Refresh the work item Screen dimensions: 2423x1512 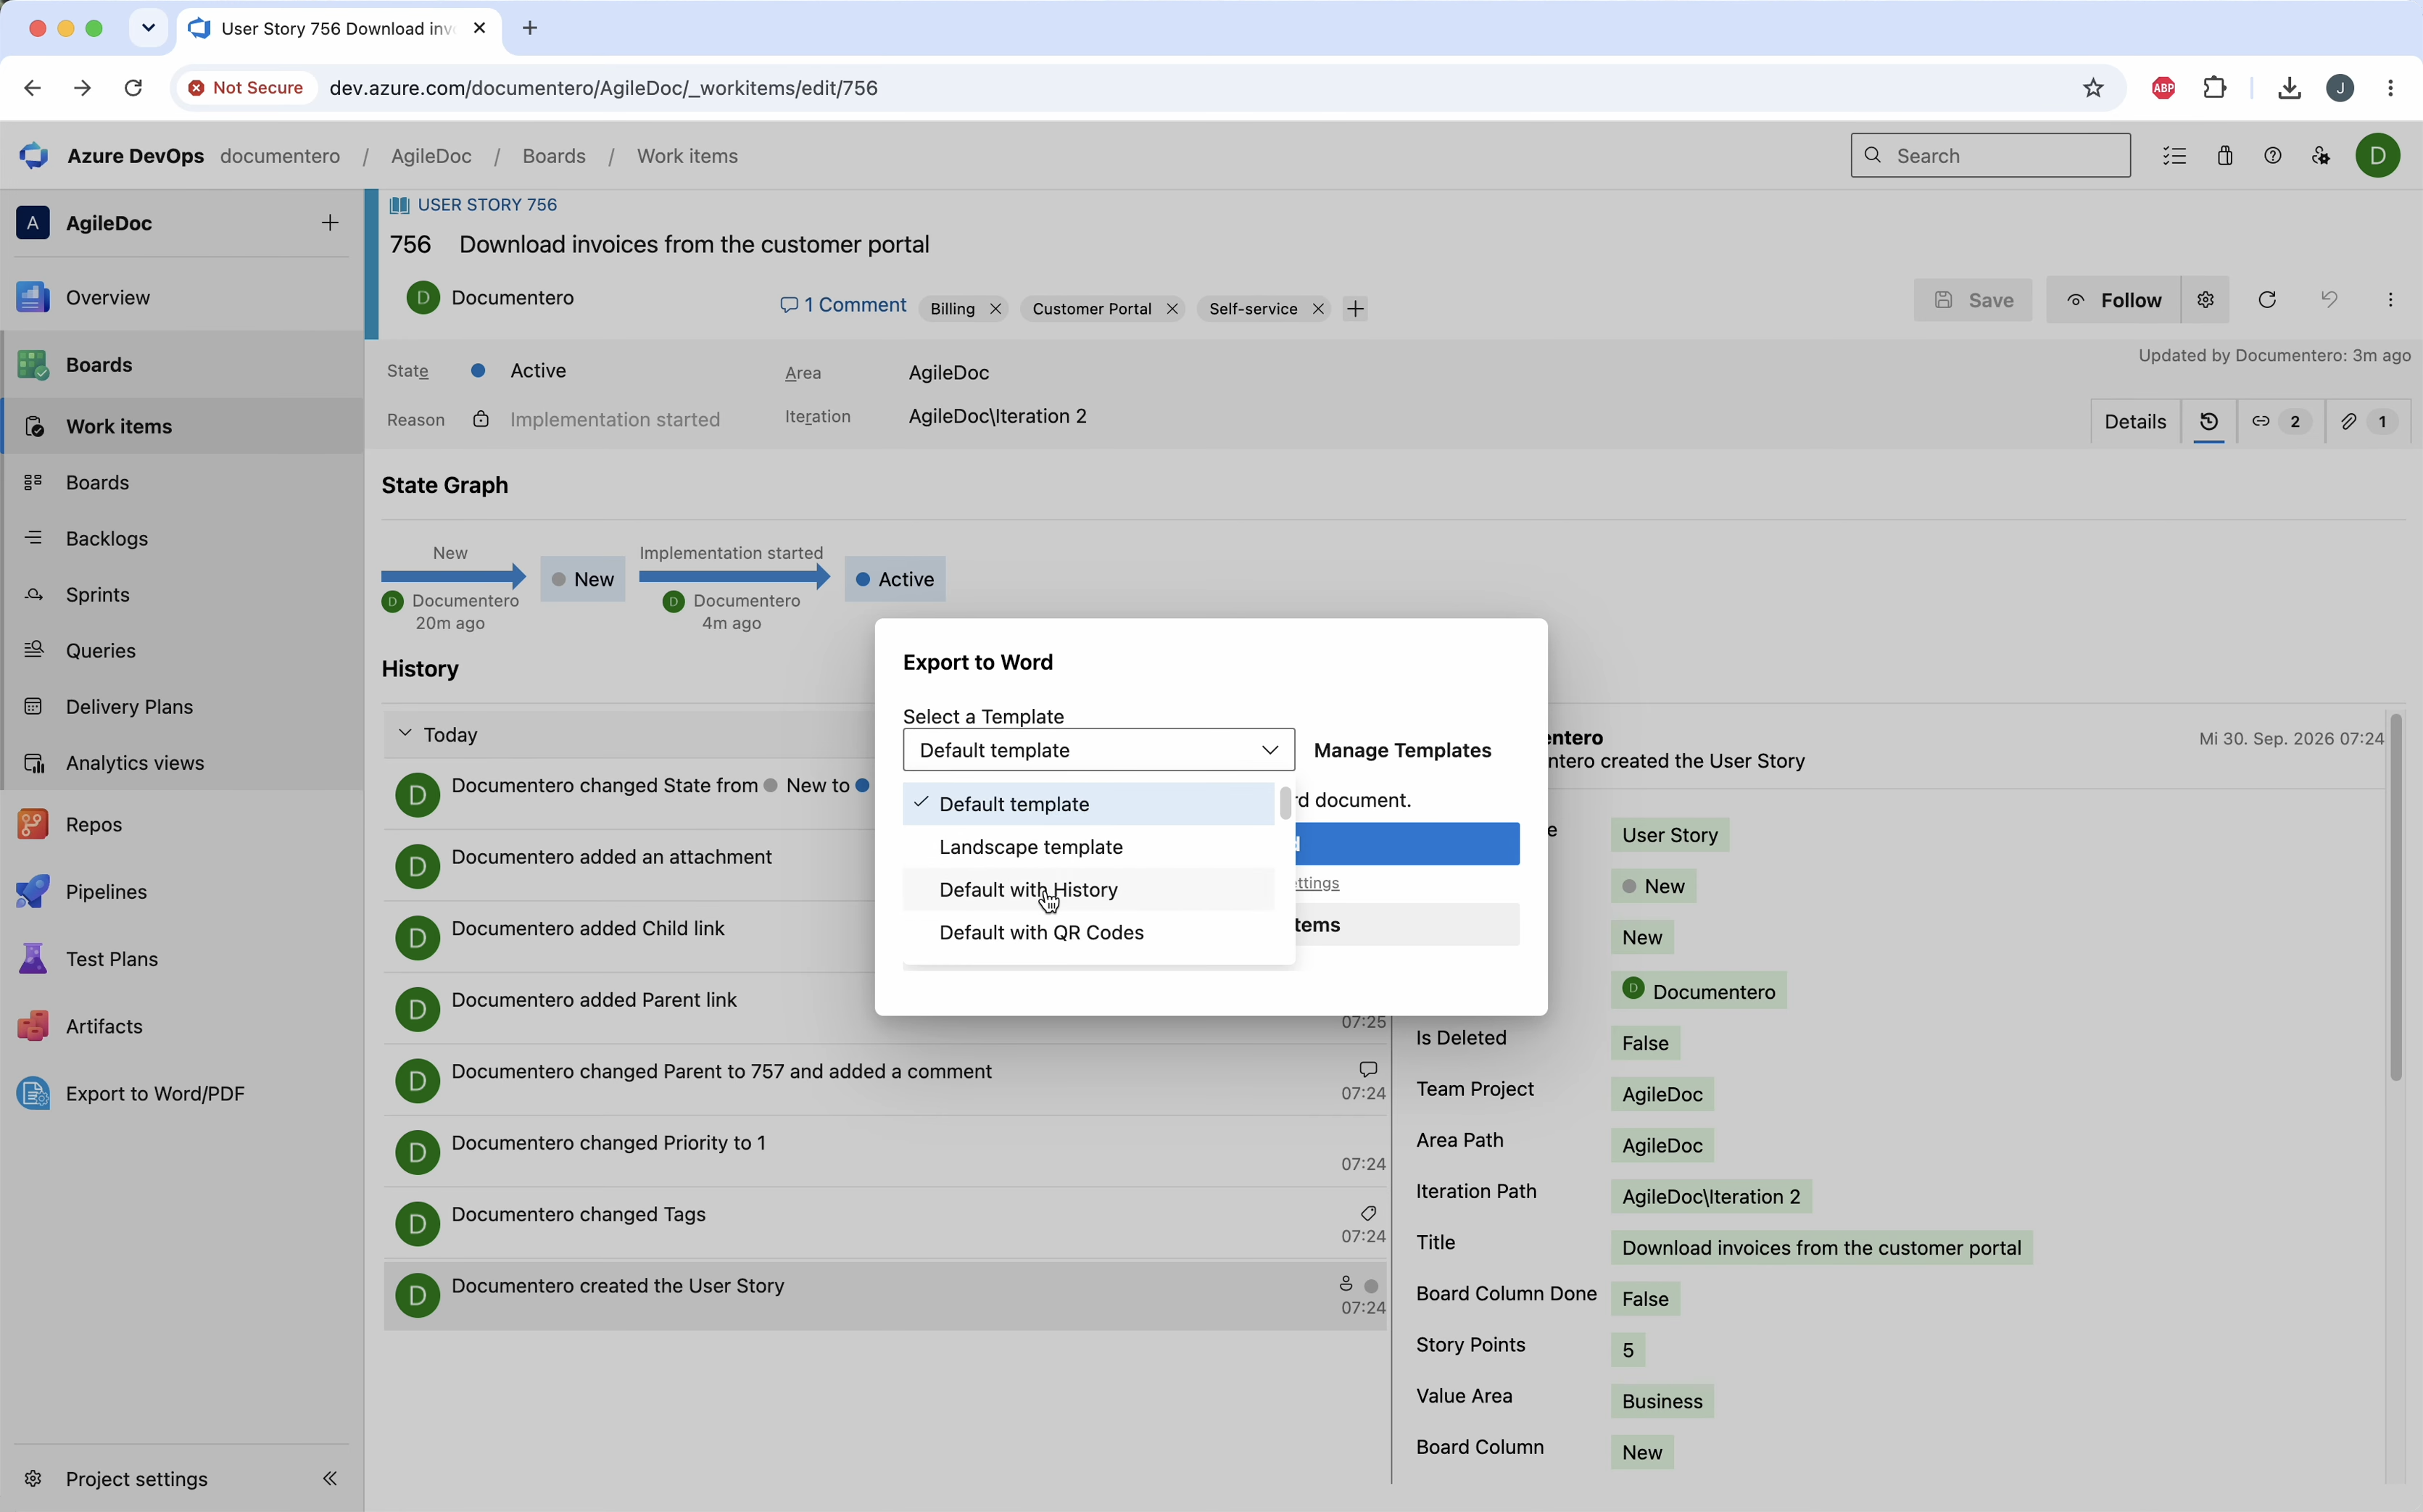coord(2267,300)
